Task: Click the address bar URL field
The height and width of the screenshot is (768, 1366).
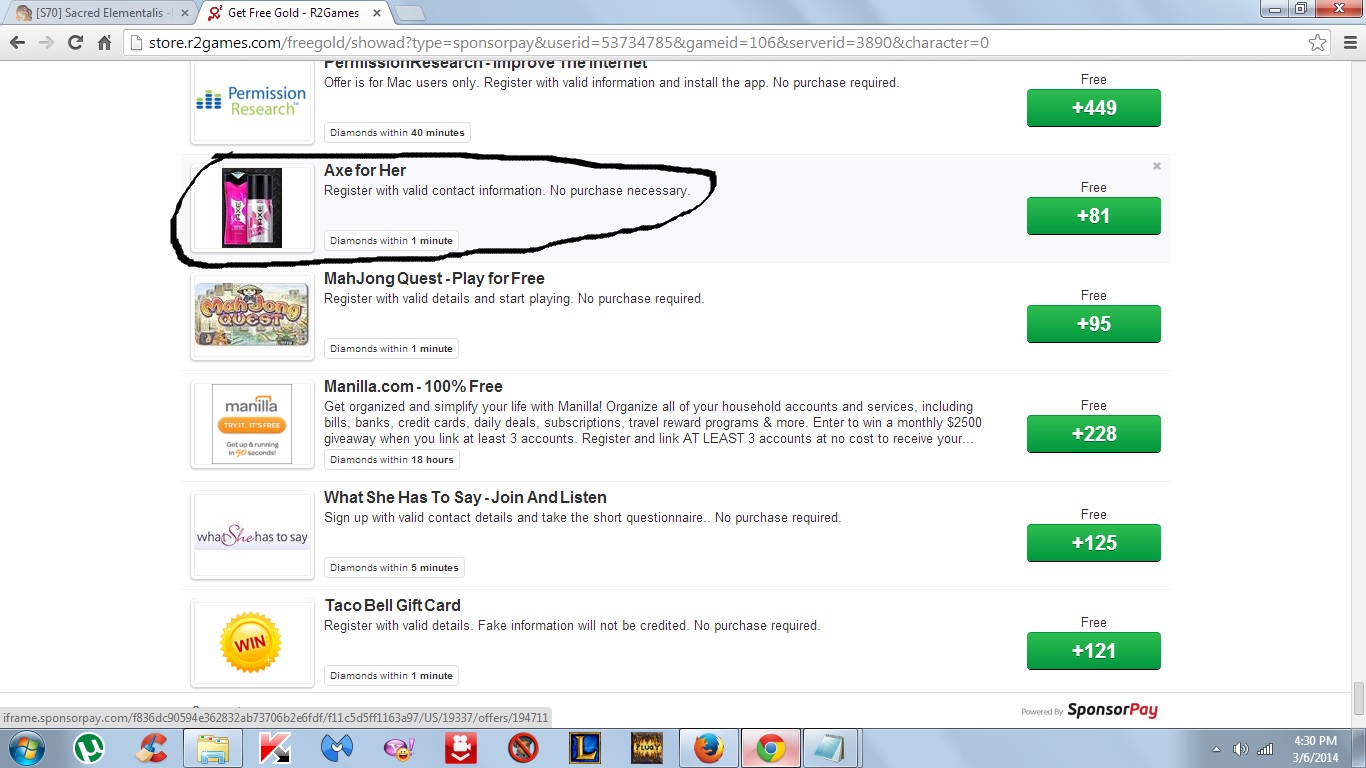Action: click(700, 43)
